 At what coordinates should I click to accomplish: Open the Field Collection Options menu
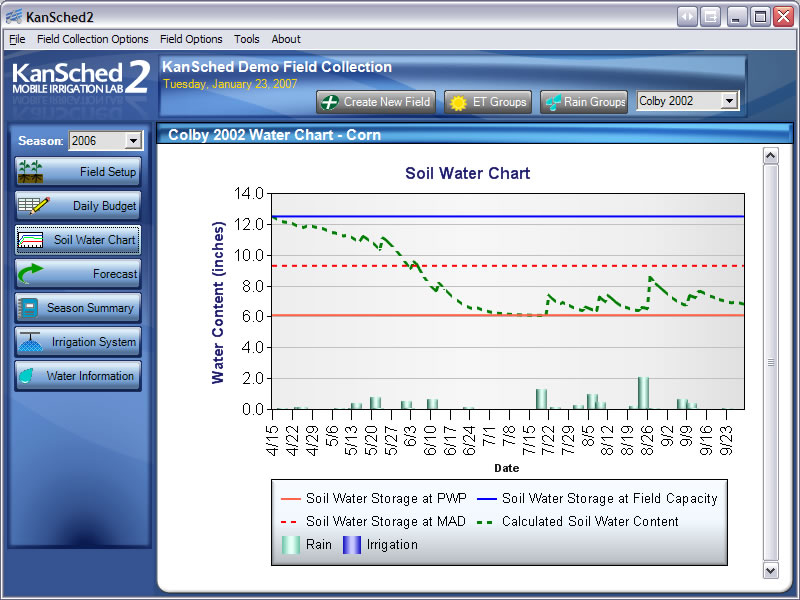coord(92,39)
